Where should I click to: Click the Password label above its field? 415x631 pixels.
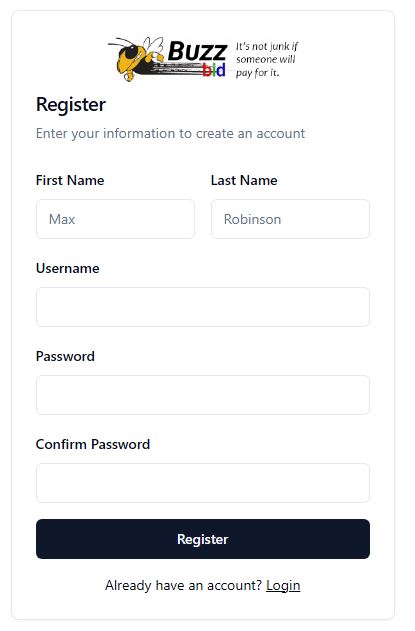65,356
